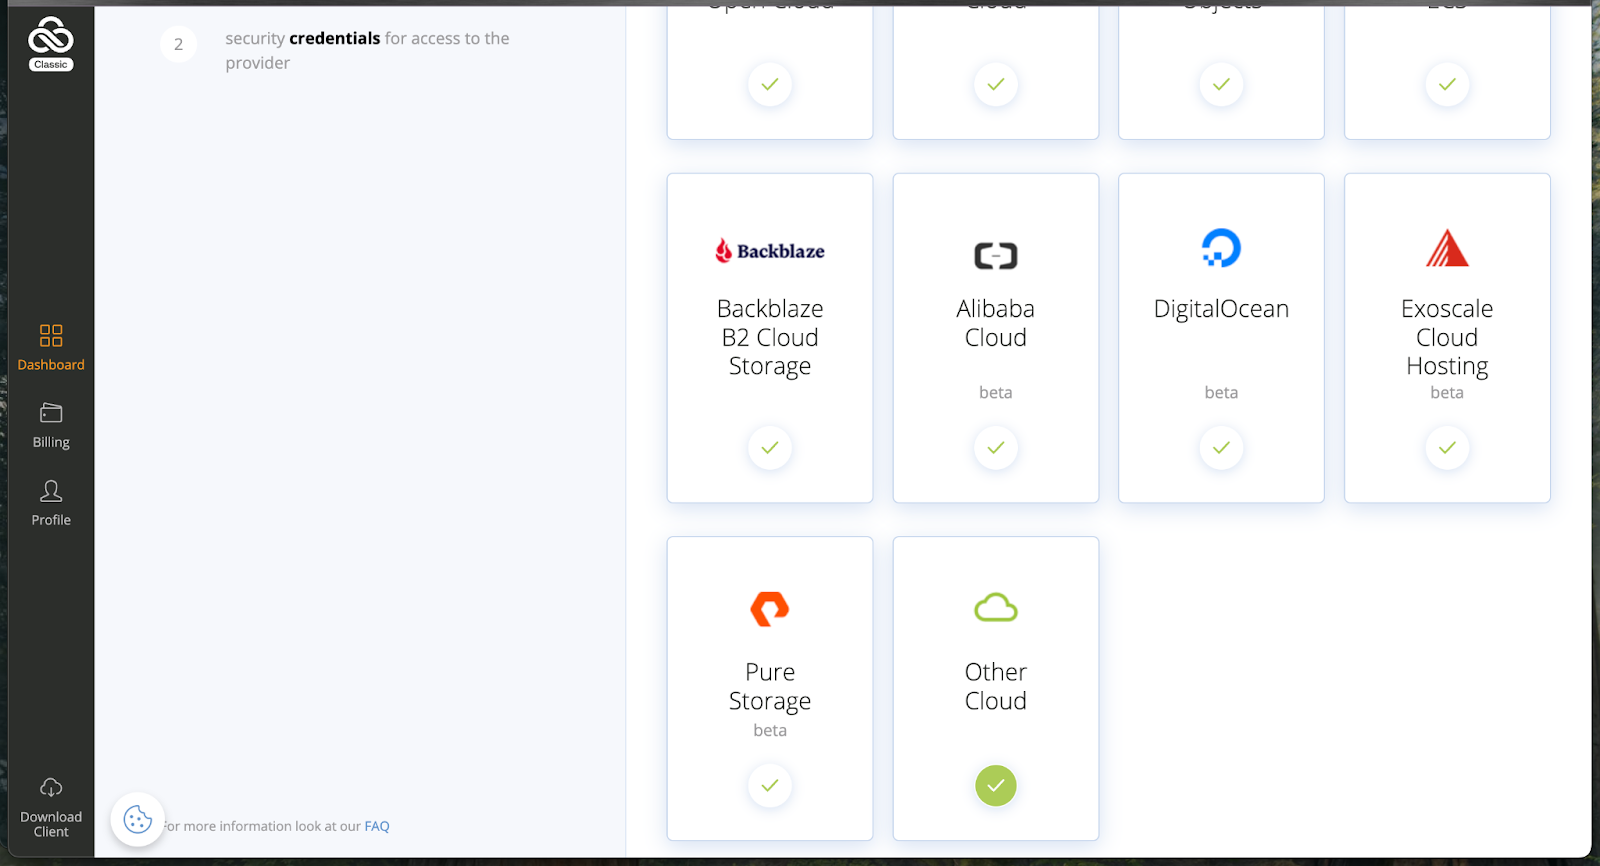Open the Billing section icon
Screen dimensions: 1600x866
pyautogui.click(x=51, y=413)
